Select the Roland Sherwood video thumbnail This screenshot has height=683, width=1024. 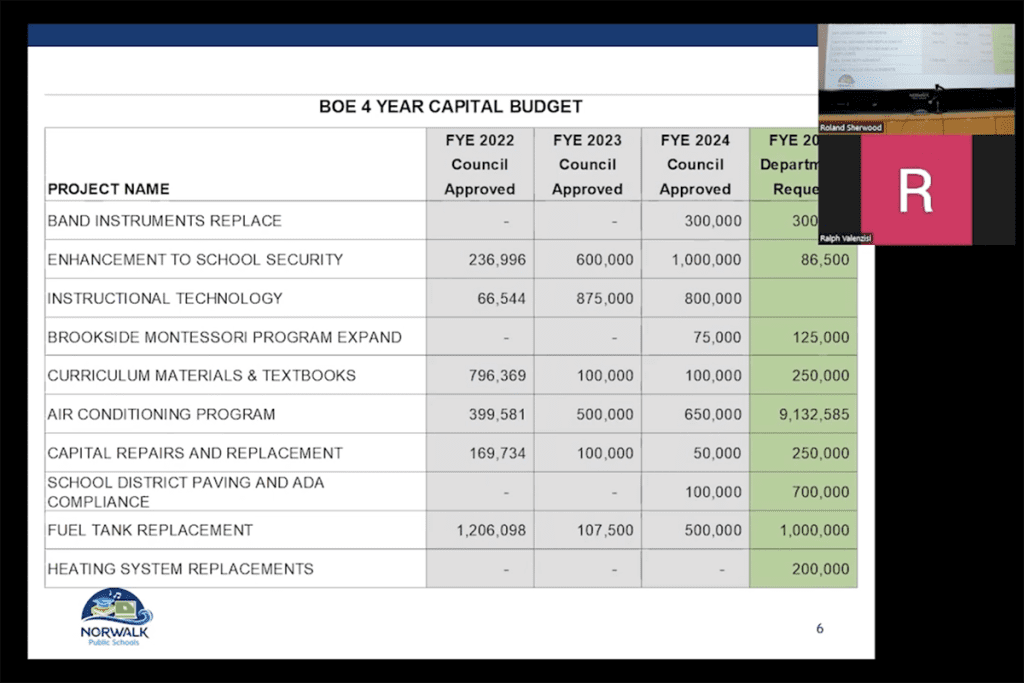(x=916, y=79)
